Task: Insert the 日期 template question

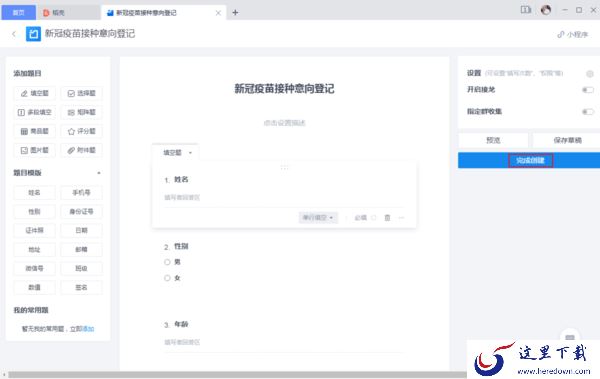Action: click(82, 230)
